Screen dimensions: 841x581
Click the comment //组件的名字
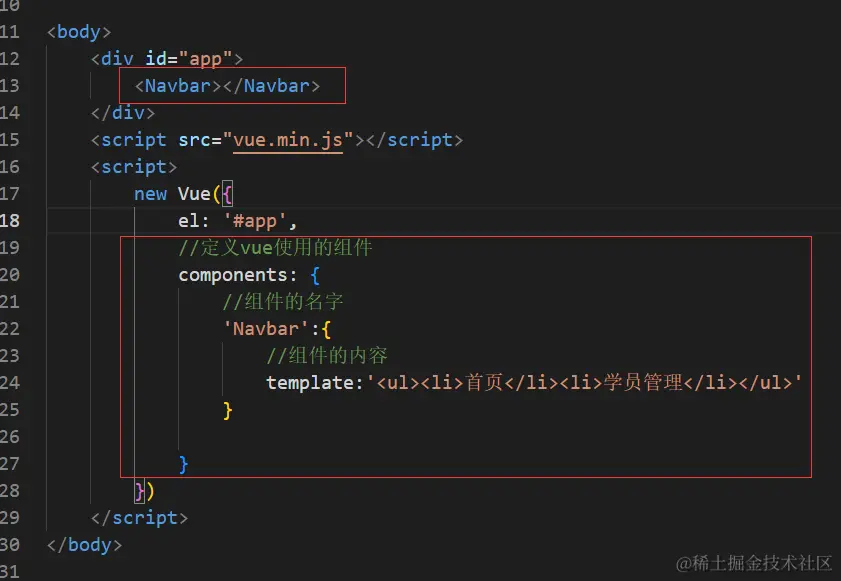[x=283, y=301]
